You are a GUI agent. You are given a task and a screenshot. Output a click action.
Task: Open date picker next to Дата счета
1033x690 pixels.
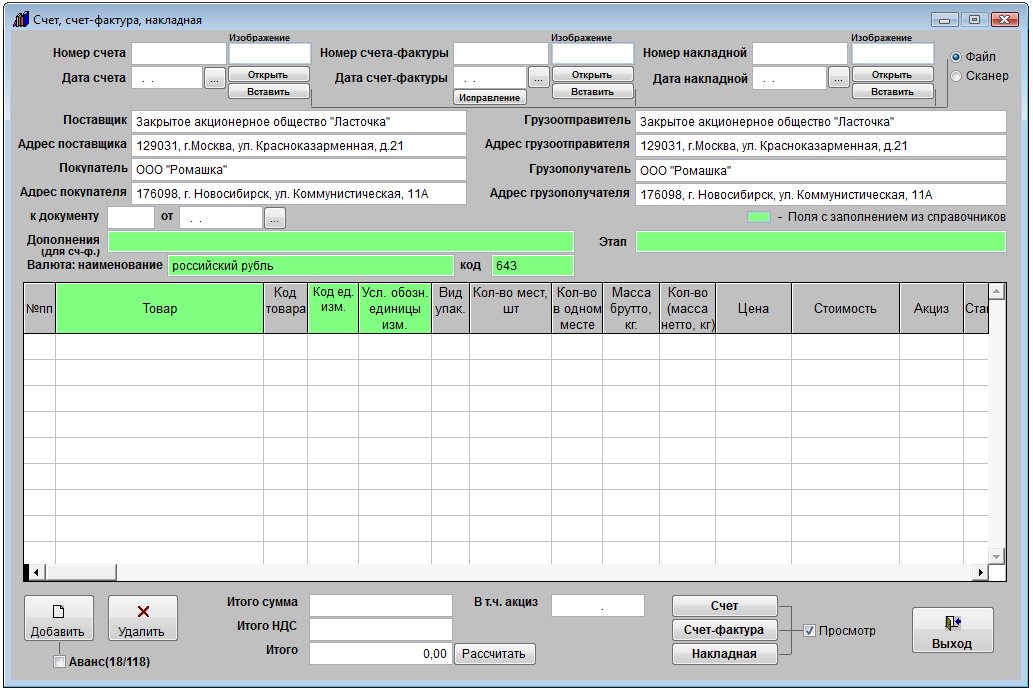pyautogui.click(x=215, y=77)
